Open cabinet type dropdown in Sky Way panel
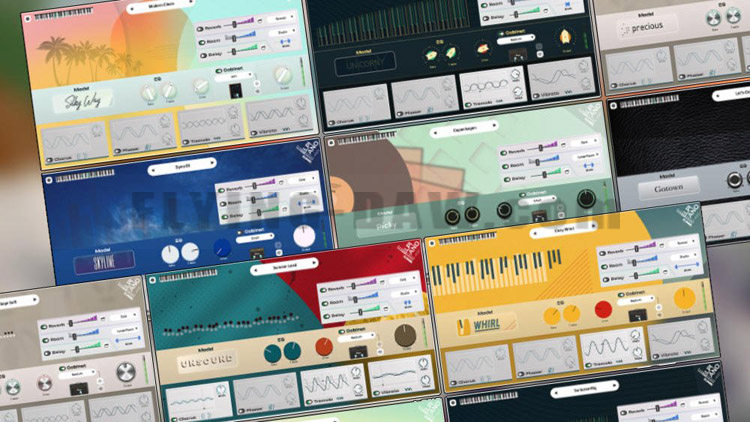 (x=236, y=77)
